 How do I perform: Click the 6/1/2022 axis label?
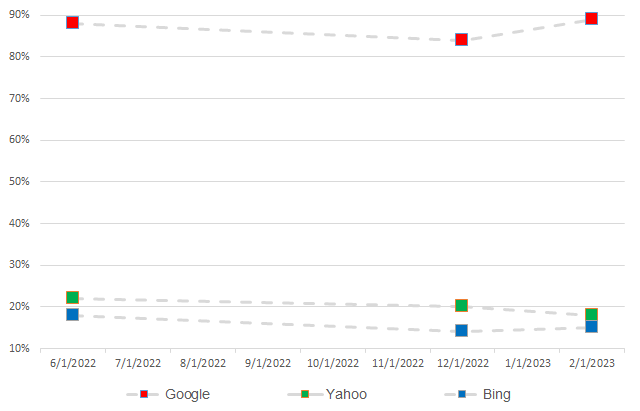pos(73,363)
